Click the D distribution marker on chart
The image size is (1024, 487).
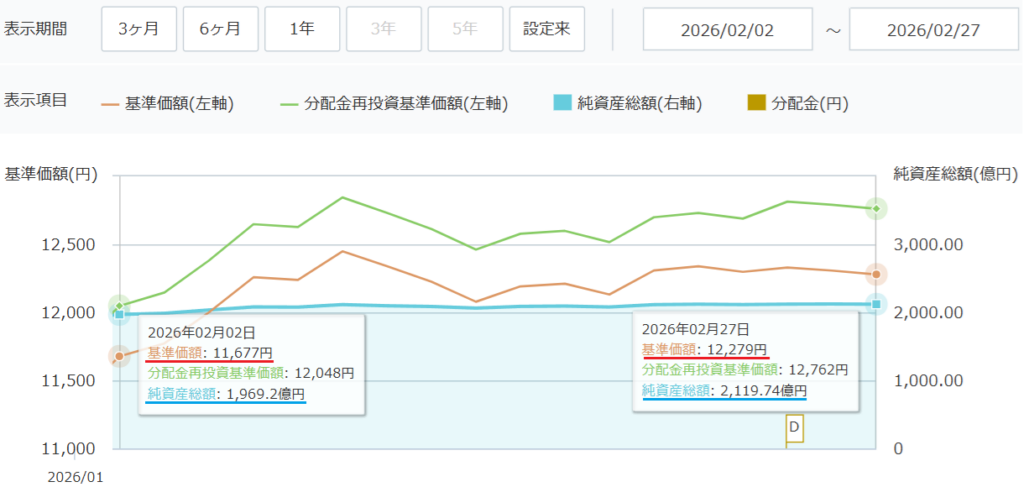click(x=794, y=428)
